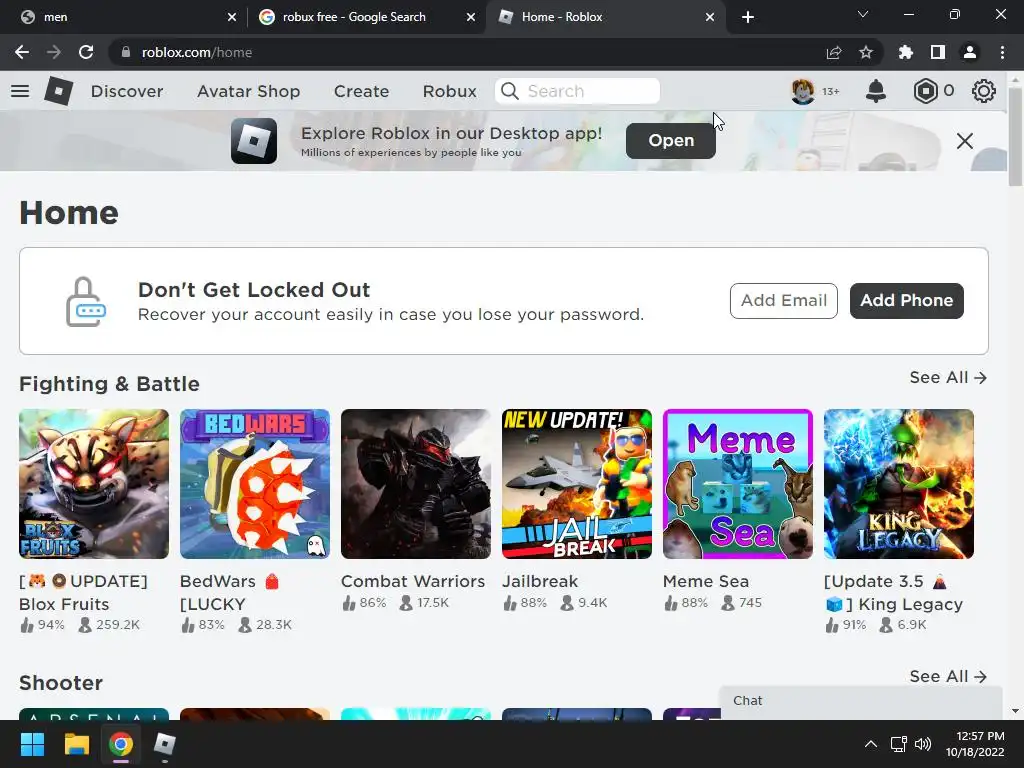Open the Roblox hamburger navigation menu
Screen dimensions: 1024x768
[20, 91]
